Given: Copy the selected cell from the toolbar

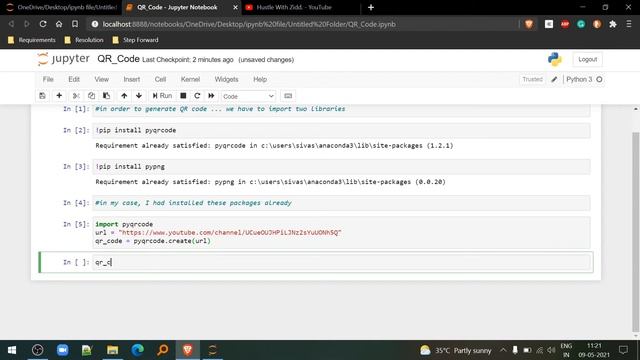Looking at the screenshot, I should tap(91, 96).
